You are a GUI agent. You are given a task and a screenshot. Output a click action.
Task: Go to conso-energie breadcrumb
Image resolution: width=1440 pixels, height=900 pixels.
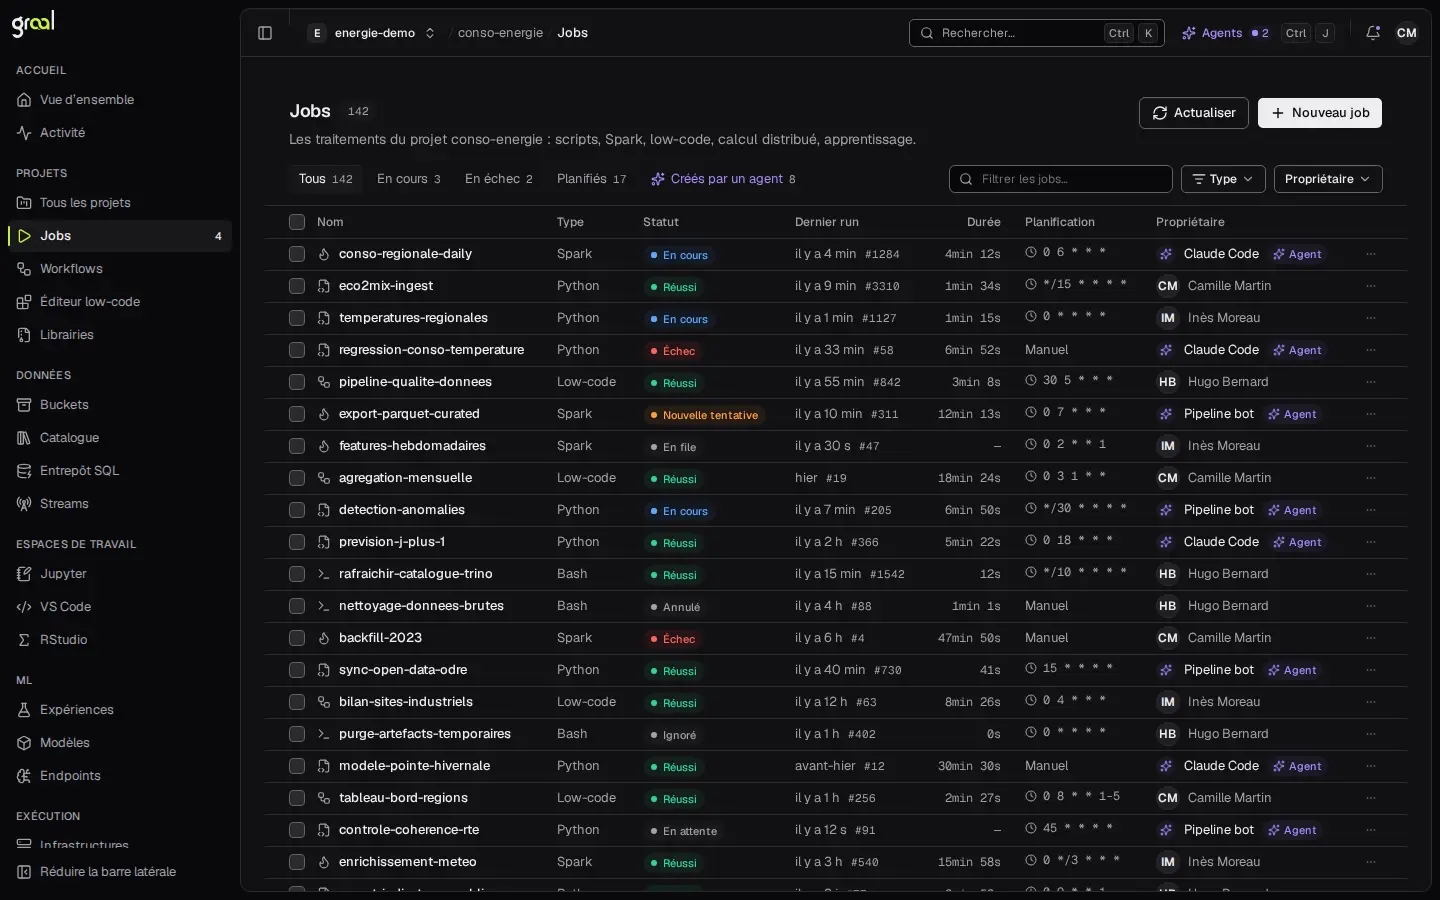pyautogui.click(x=500, y=33)
